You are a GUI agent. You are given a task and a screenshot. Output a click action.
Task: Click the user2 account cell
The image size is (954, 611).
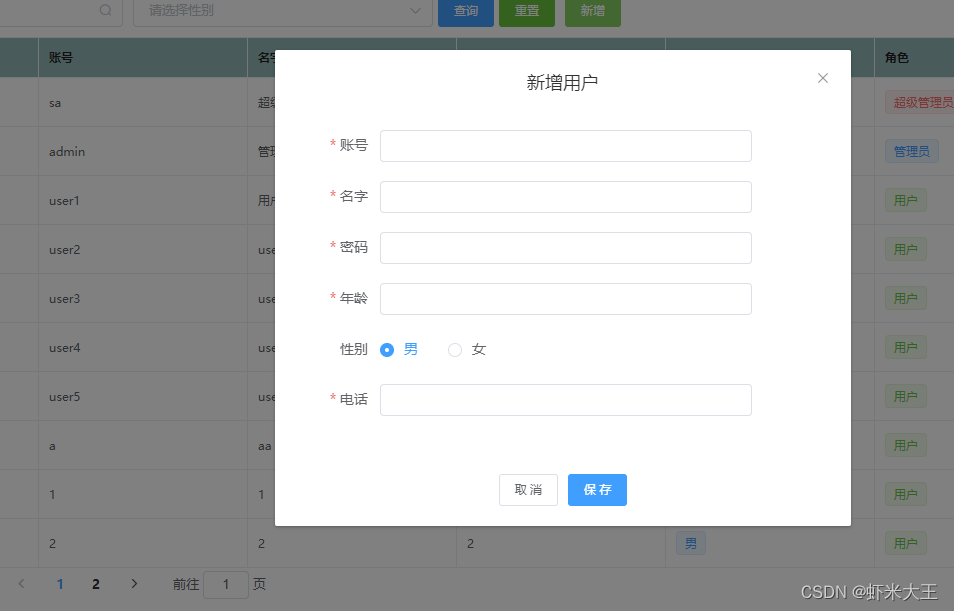coord(143,250)
